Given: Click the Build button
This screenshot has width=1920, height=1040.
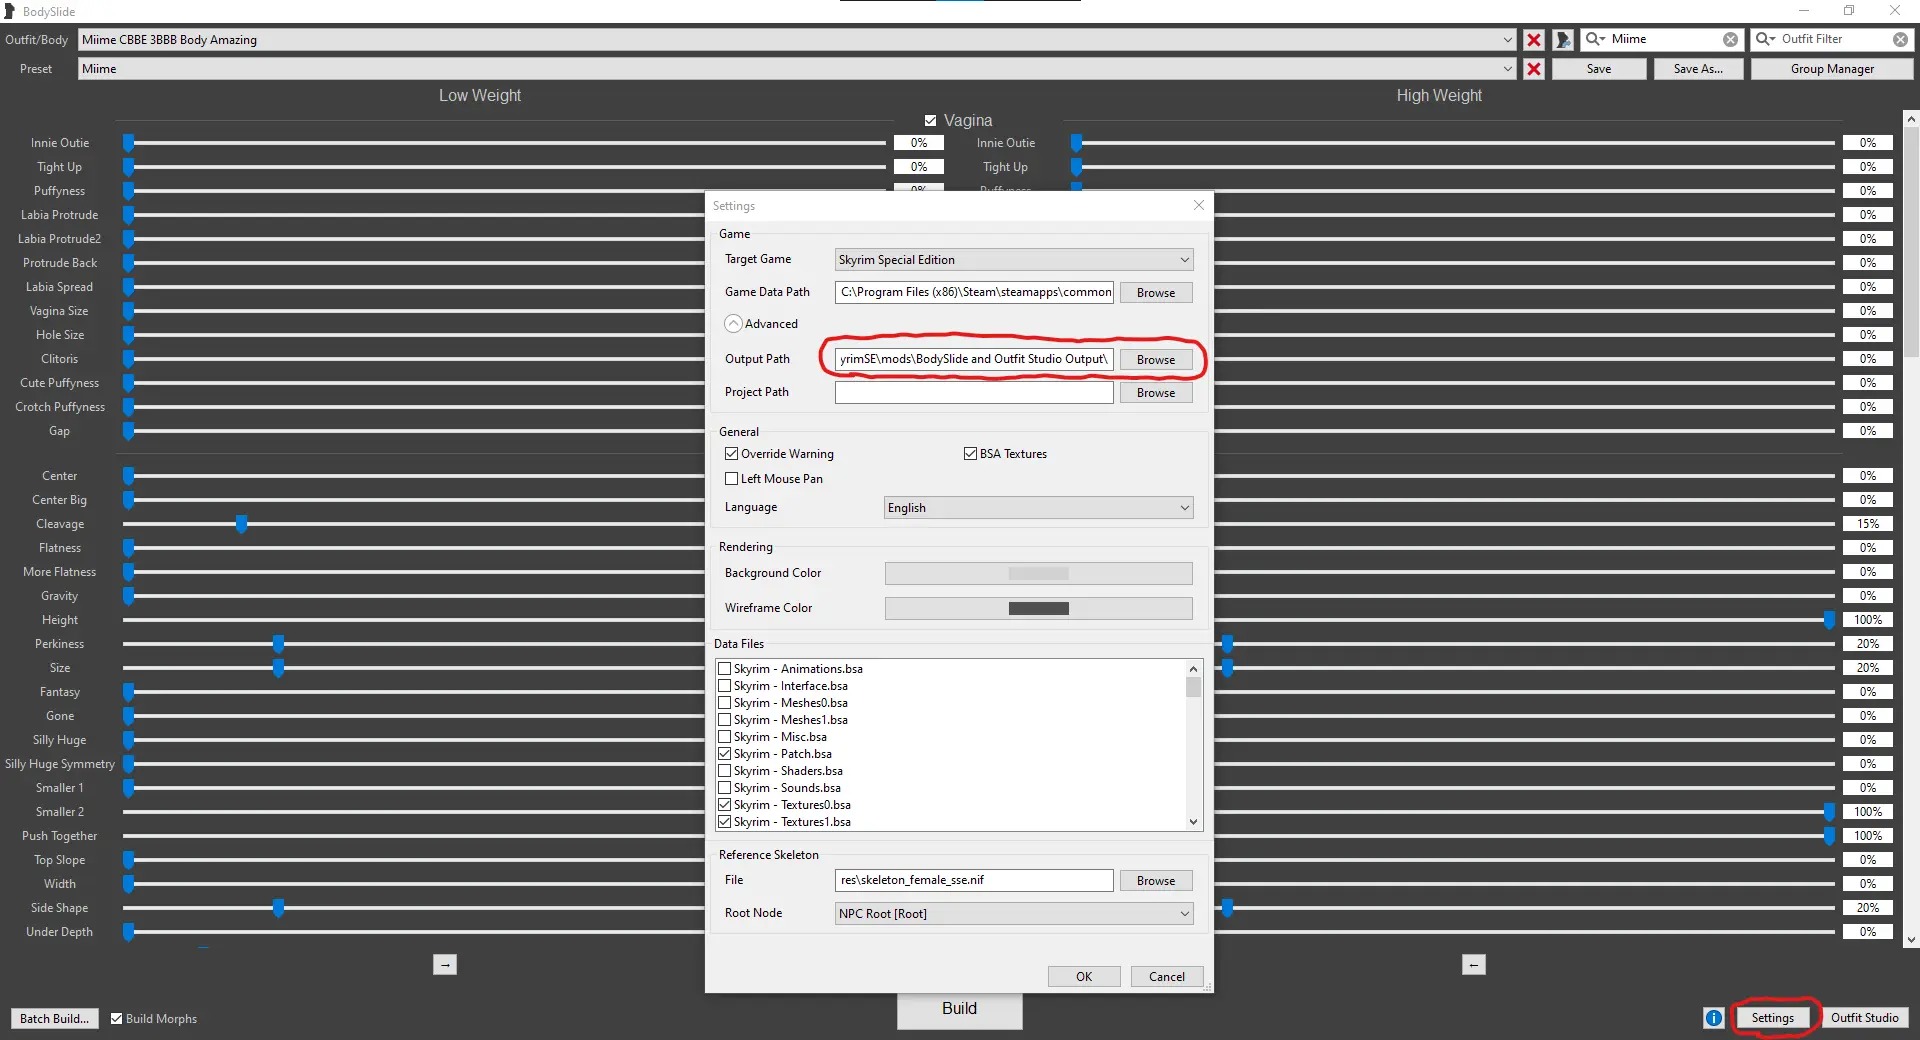Looking at the screenshot, I should point(959,1009).
